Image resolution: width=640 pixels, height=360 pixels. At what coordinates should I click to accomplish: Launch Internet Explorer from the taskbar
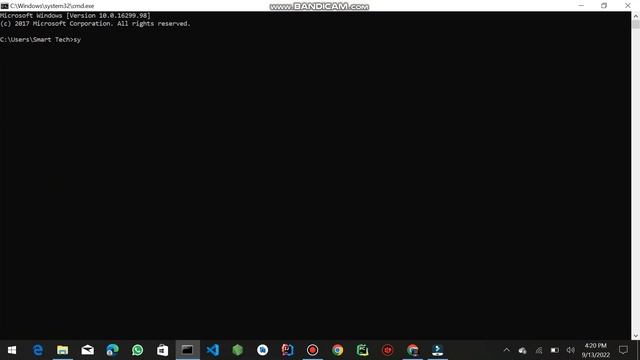coord(38,350)
